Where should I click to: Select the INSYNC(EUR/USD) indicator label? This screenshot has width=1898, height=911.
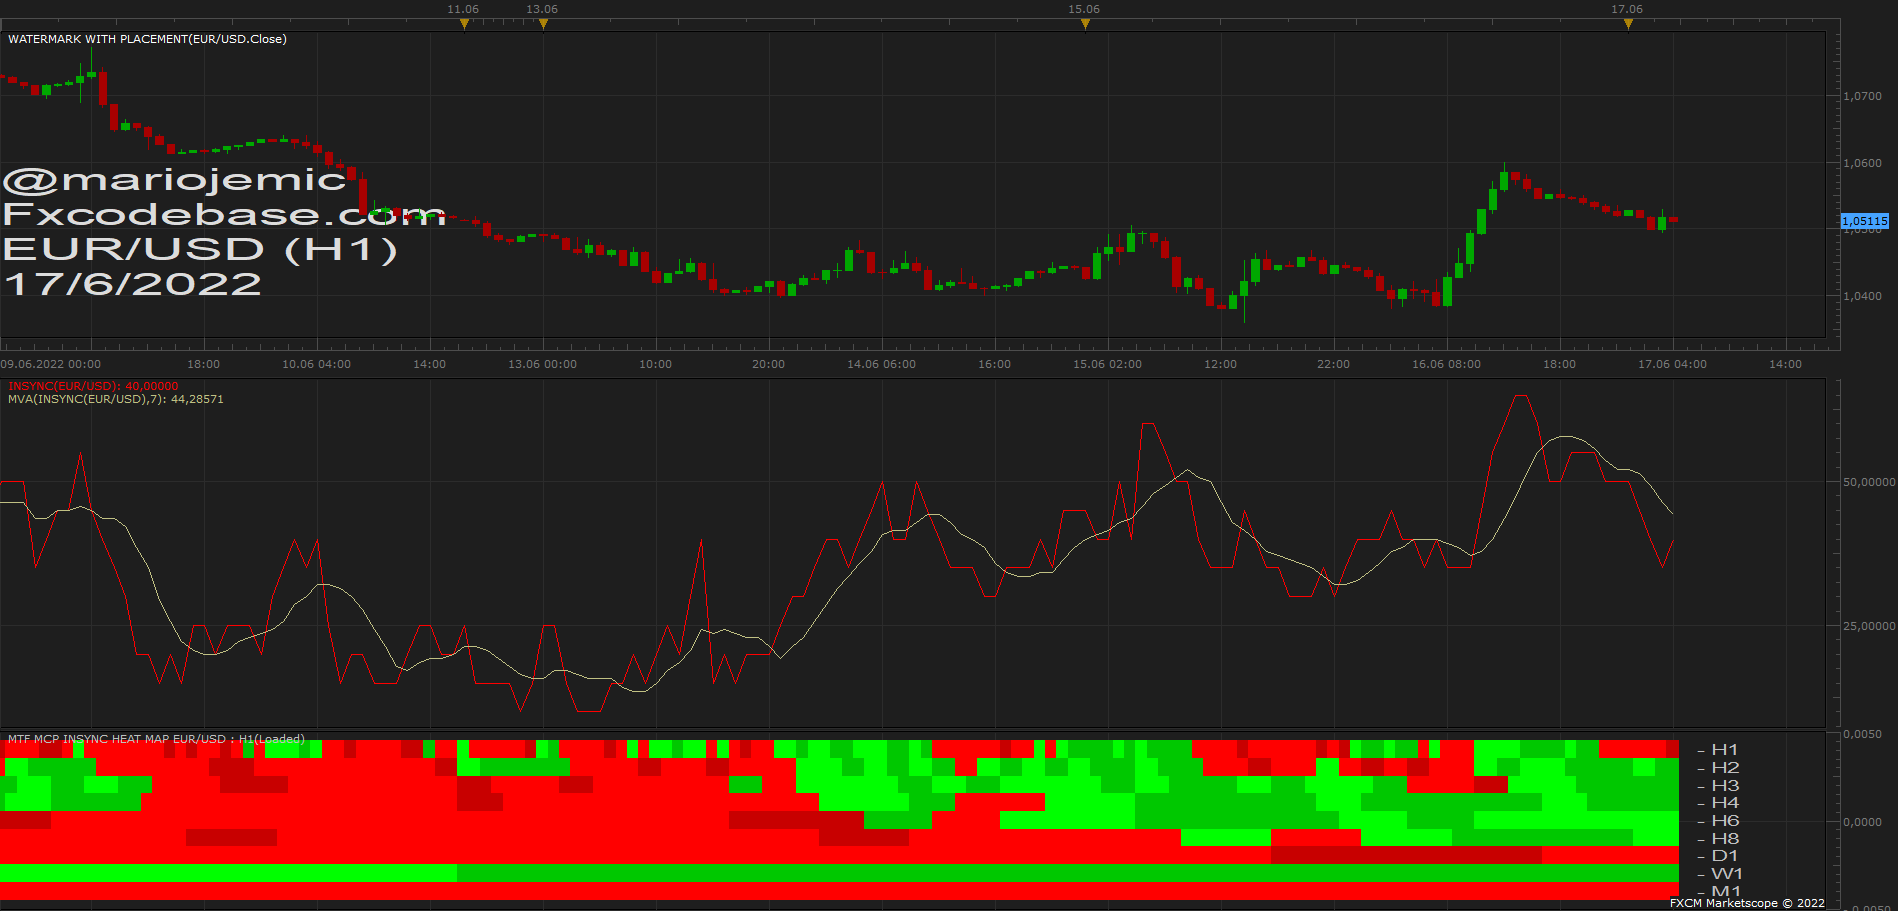coord(93,386)
